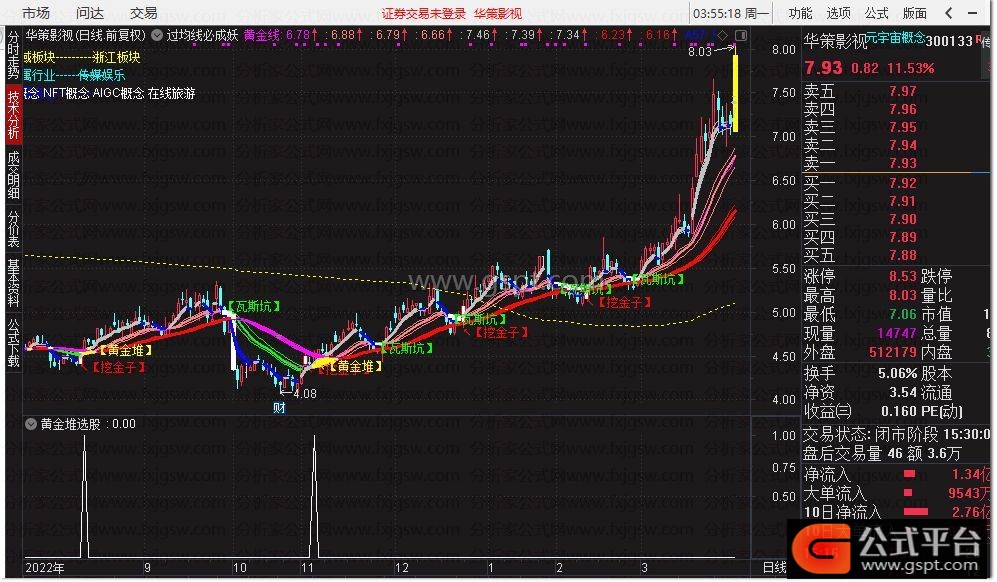Click the 挖金子 marker near February-March

624,302
